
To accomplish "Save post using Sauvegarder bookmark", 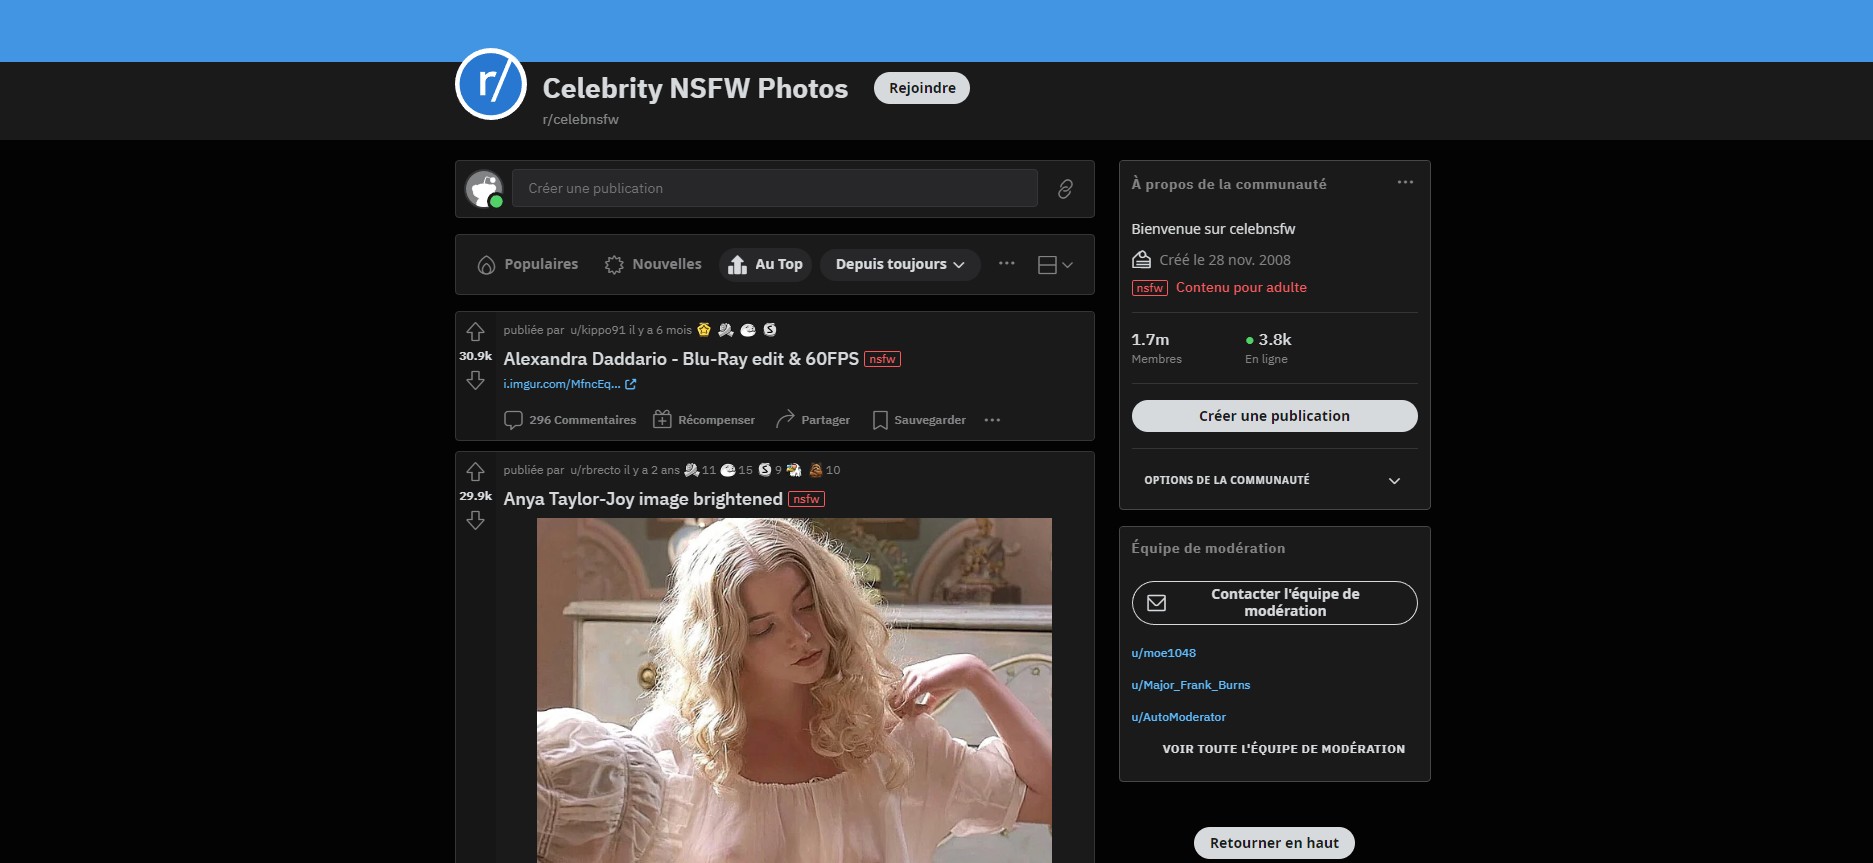I will point(919,420).
